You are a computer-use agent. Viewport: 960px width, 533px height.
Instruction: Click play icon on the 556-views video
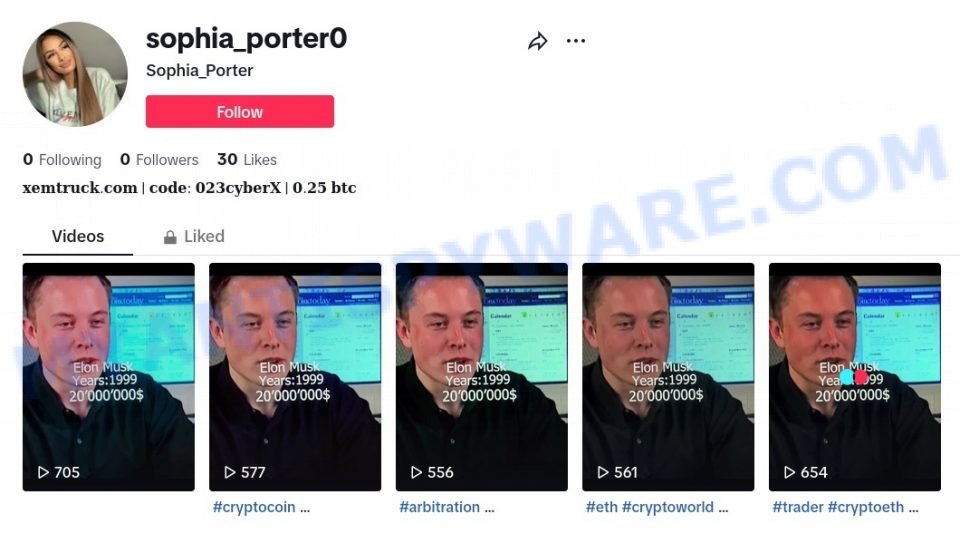click(416, 472)
